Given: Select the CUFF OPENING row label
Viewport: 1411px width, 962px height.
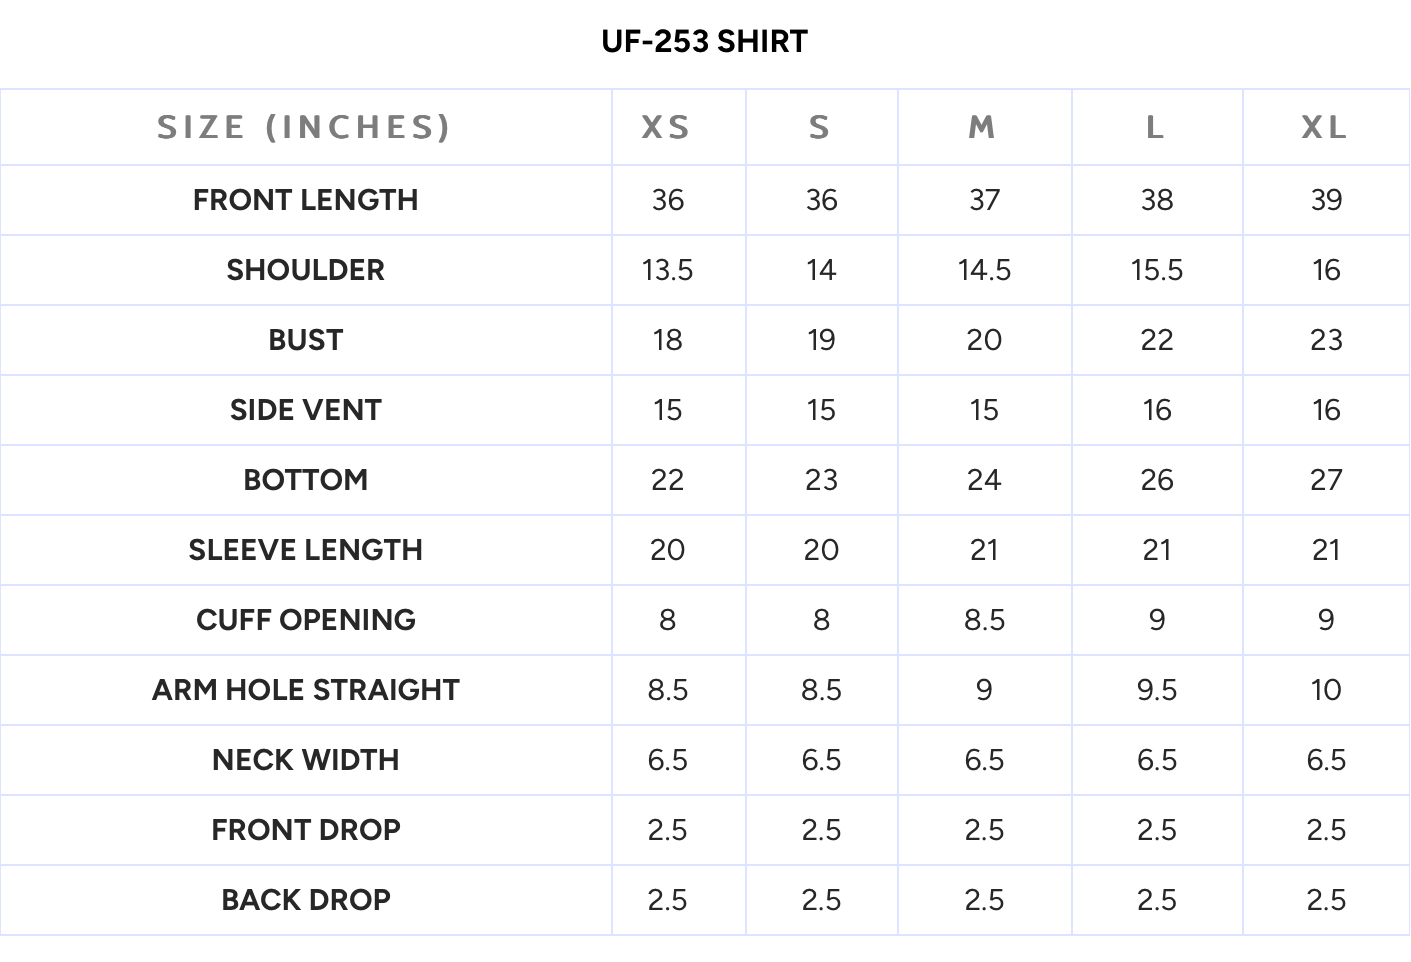Looking at the screenshot, I should 305,620.
